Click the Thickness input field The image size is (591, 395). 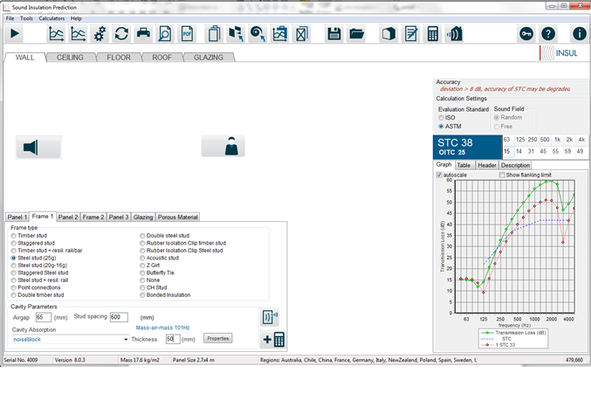[173, 339]
